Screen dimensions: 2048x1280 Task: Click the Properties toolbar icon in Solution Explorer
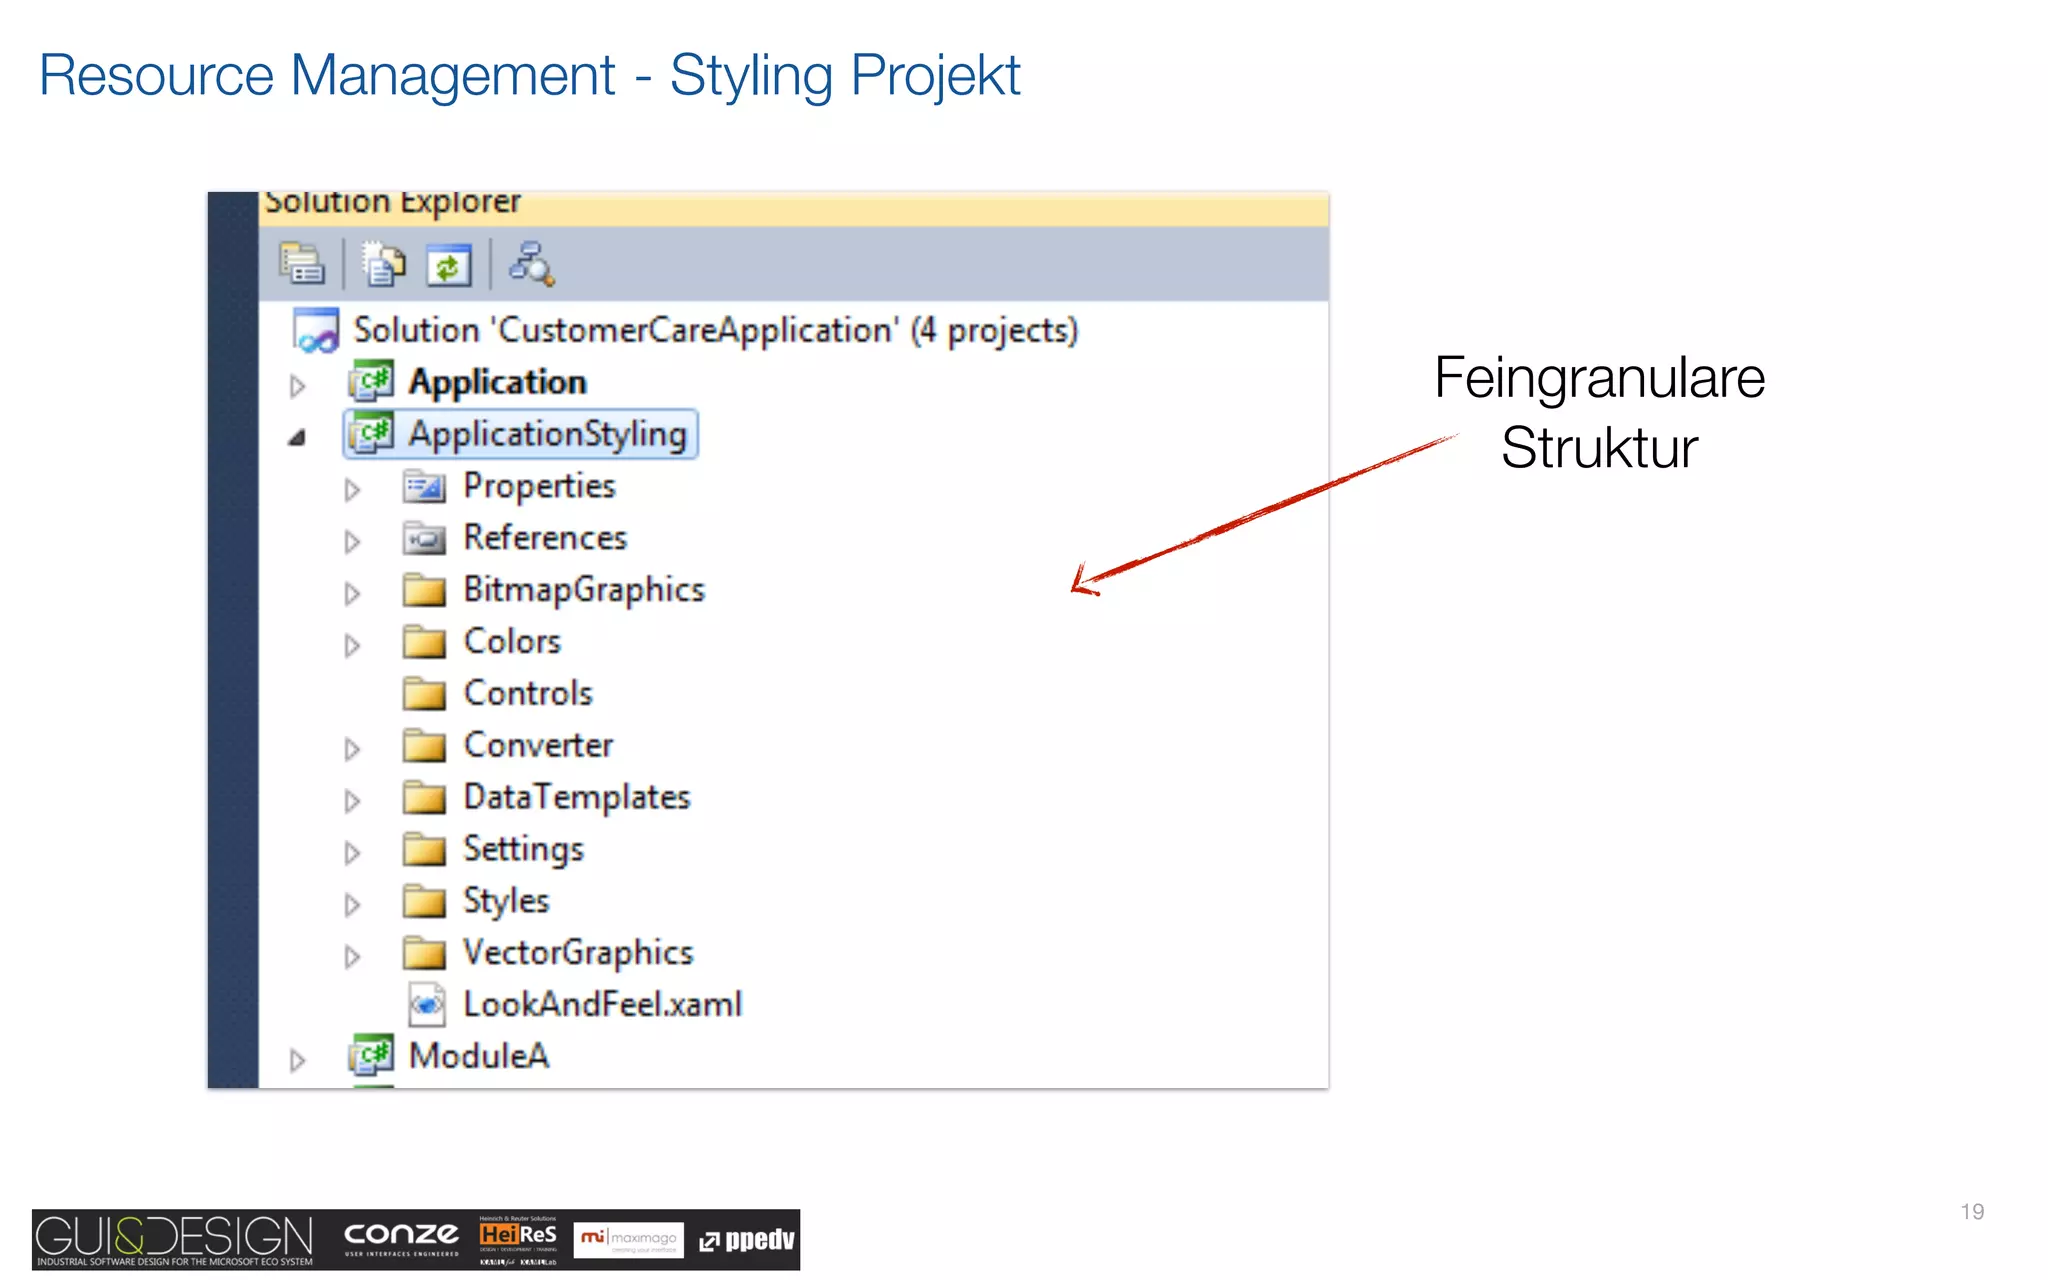pyautogui.click(x=302, y=264)
